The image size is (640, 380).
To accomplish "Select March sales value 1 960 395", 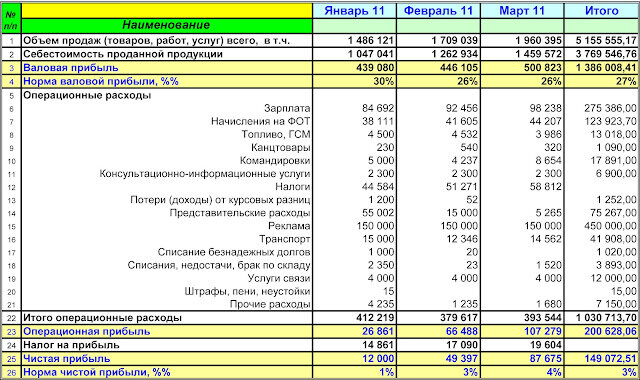I will coord(538,40).
